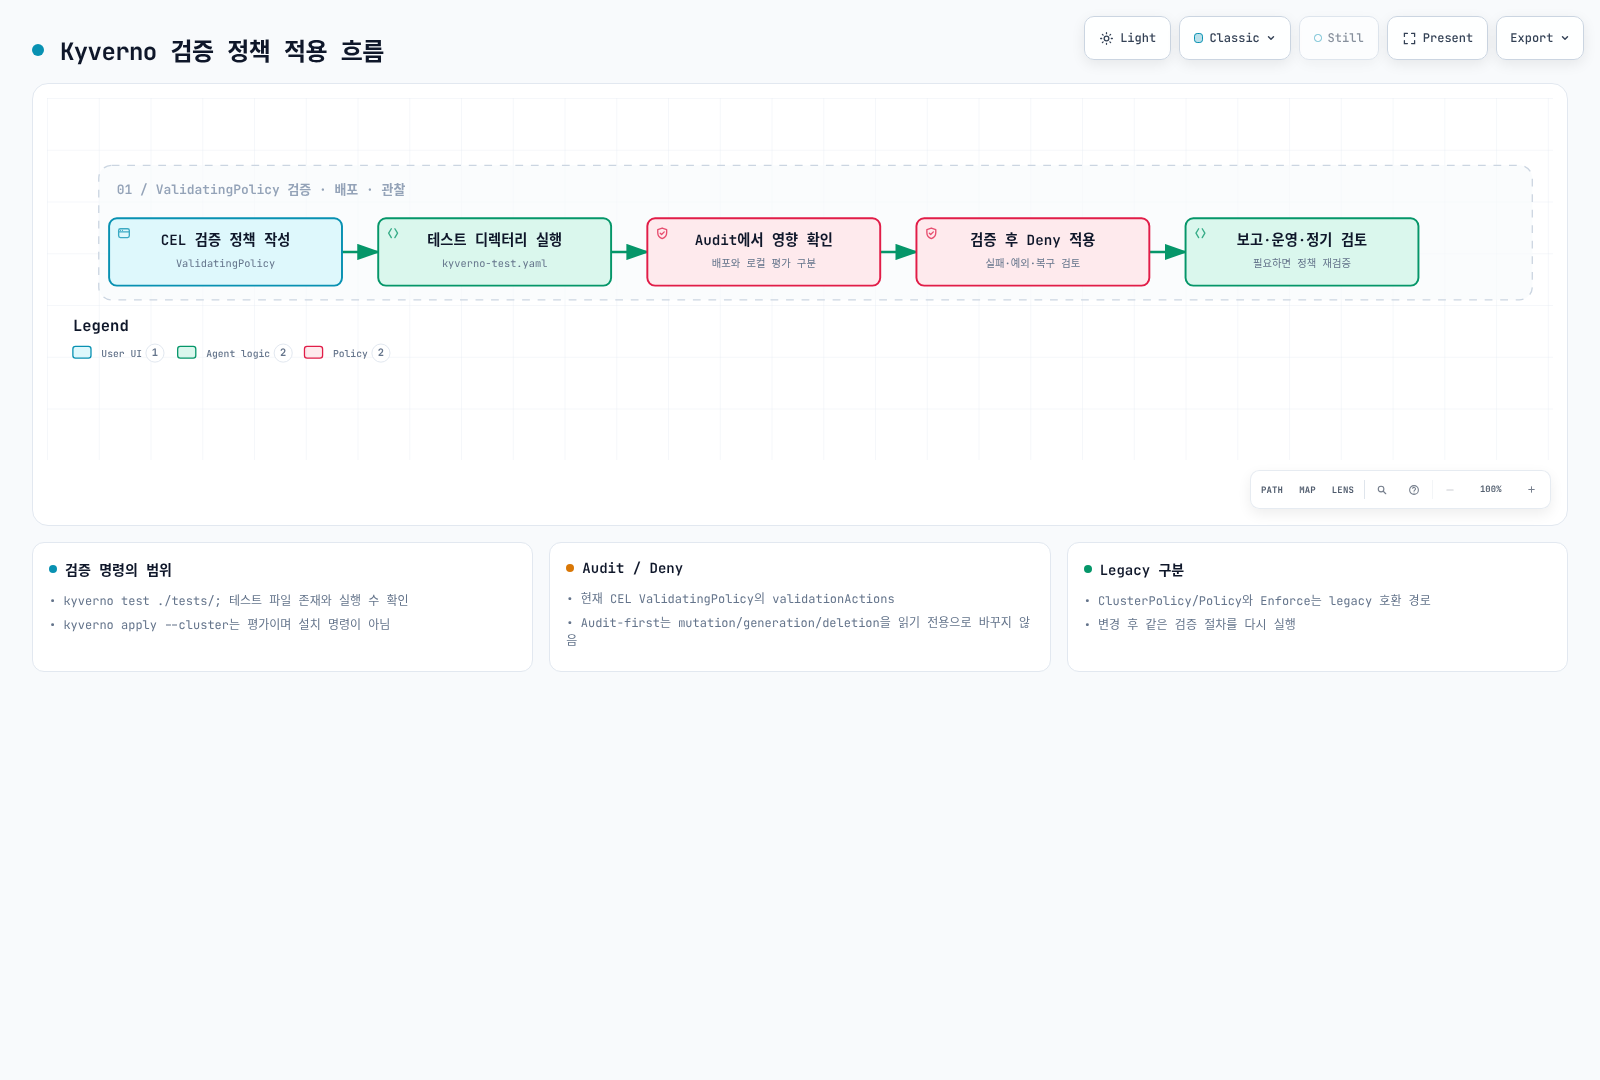The height and width of the screenshot is (1080, 1600).
Task: Click the window icon on CEL 검증 node
Action: pyautogui.click(x=124, y=233)
